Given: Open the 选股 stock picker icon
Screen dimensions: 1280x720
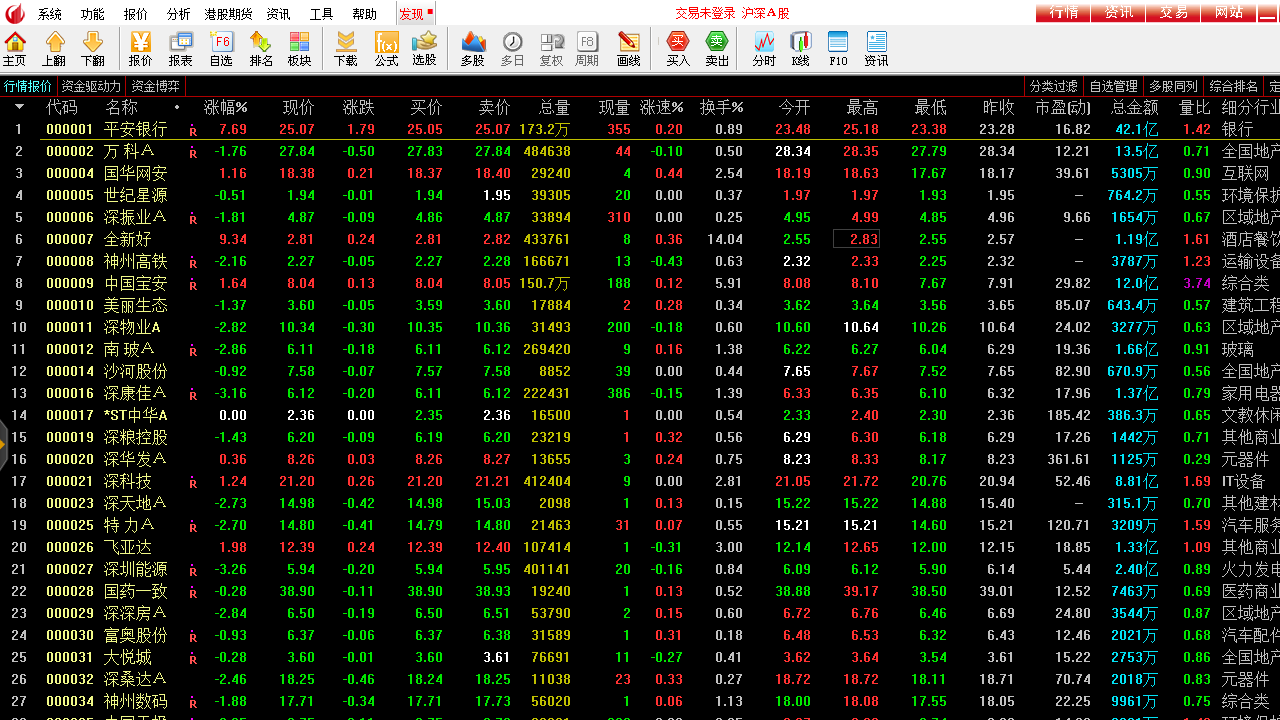Looking at the screenshot, I should pyautogui.click(x=424, y=48).
